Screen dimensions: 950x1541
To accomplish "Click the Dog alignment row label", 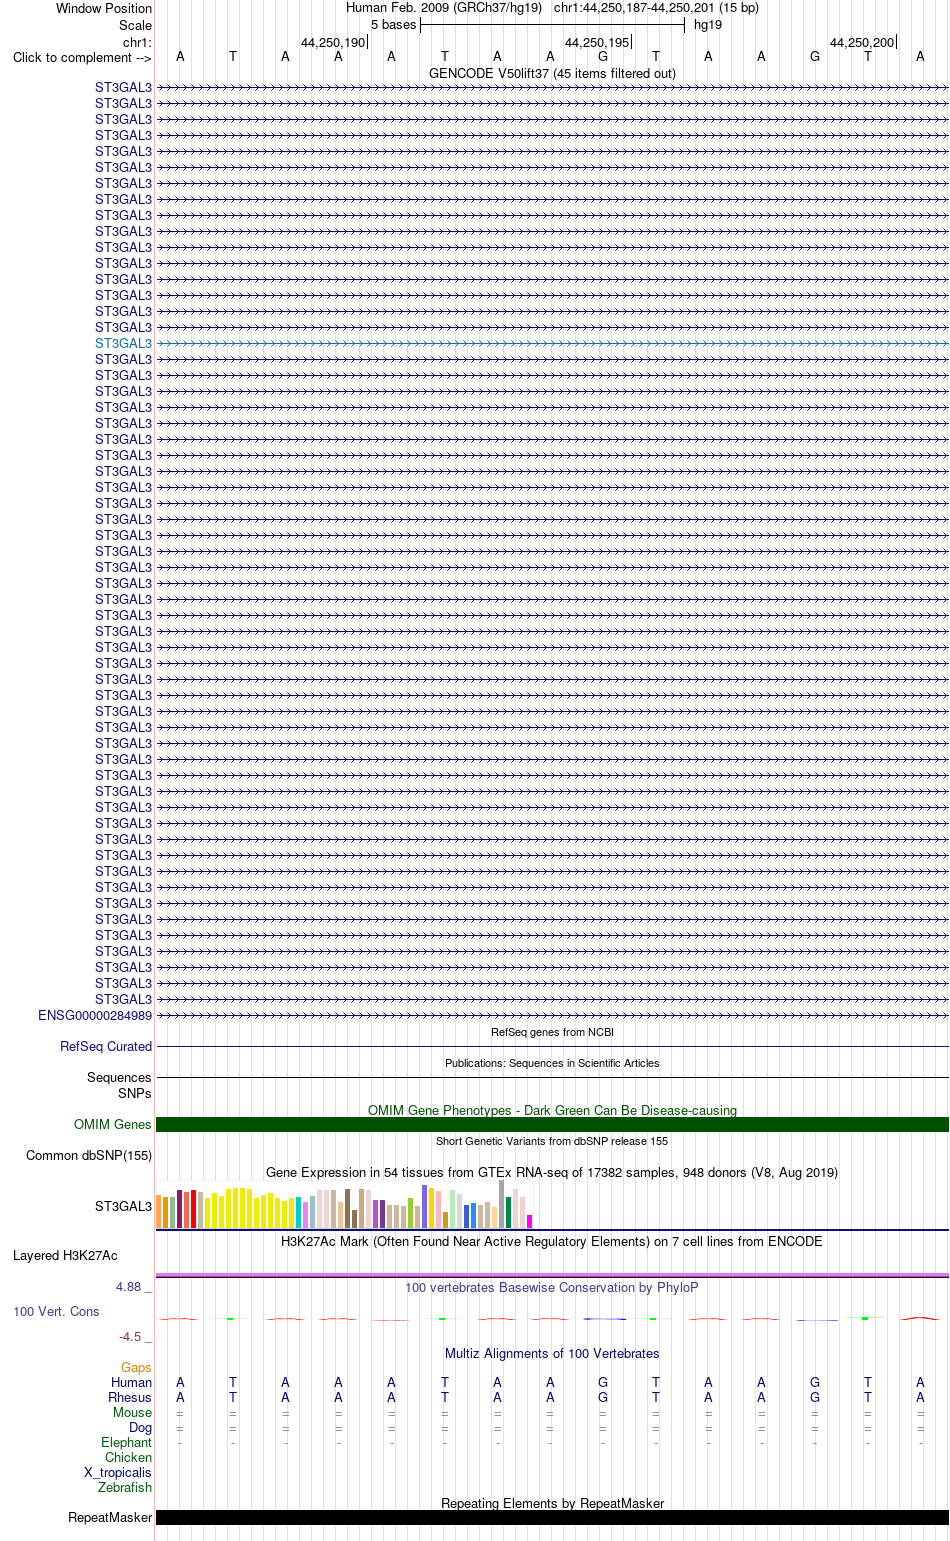I will (x=141, y=1427).
